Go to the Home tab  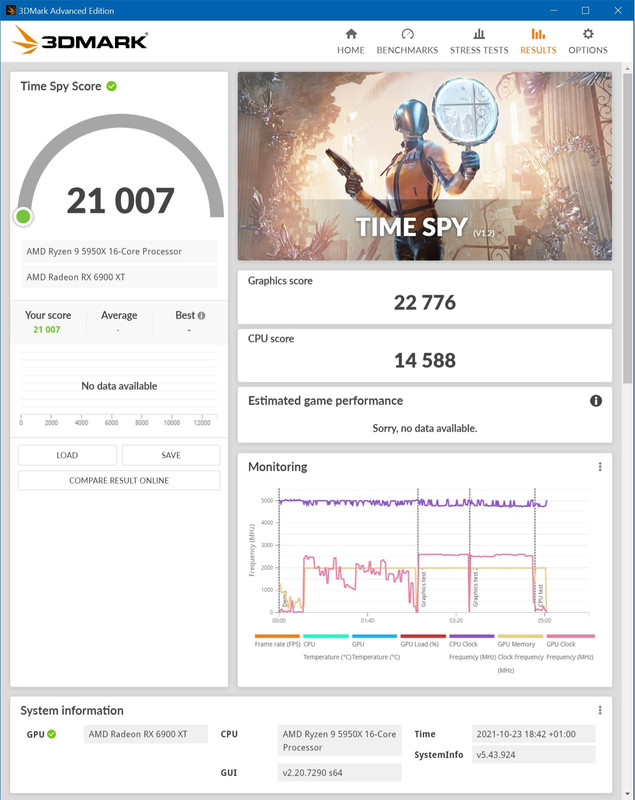350,41
